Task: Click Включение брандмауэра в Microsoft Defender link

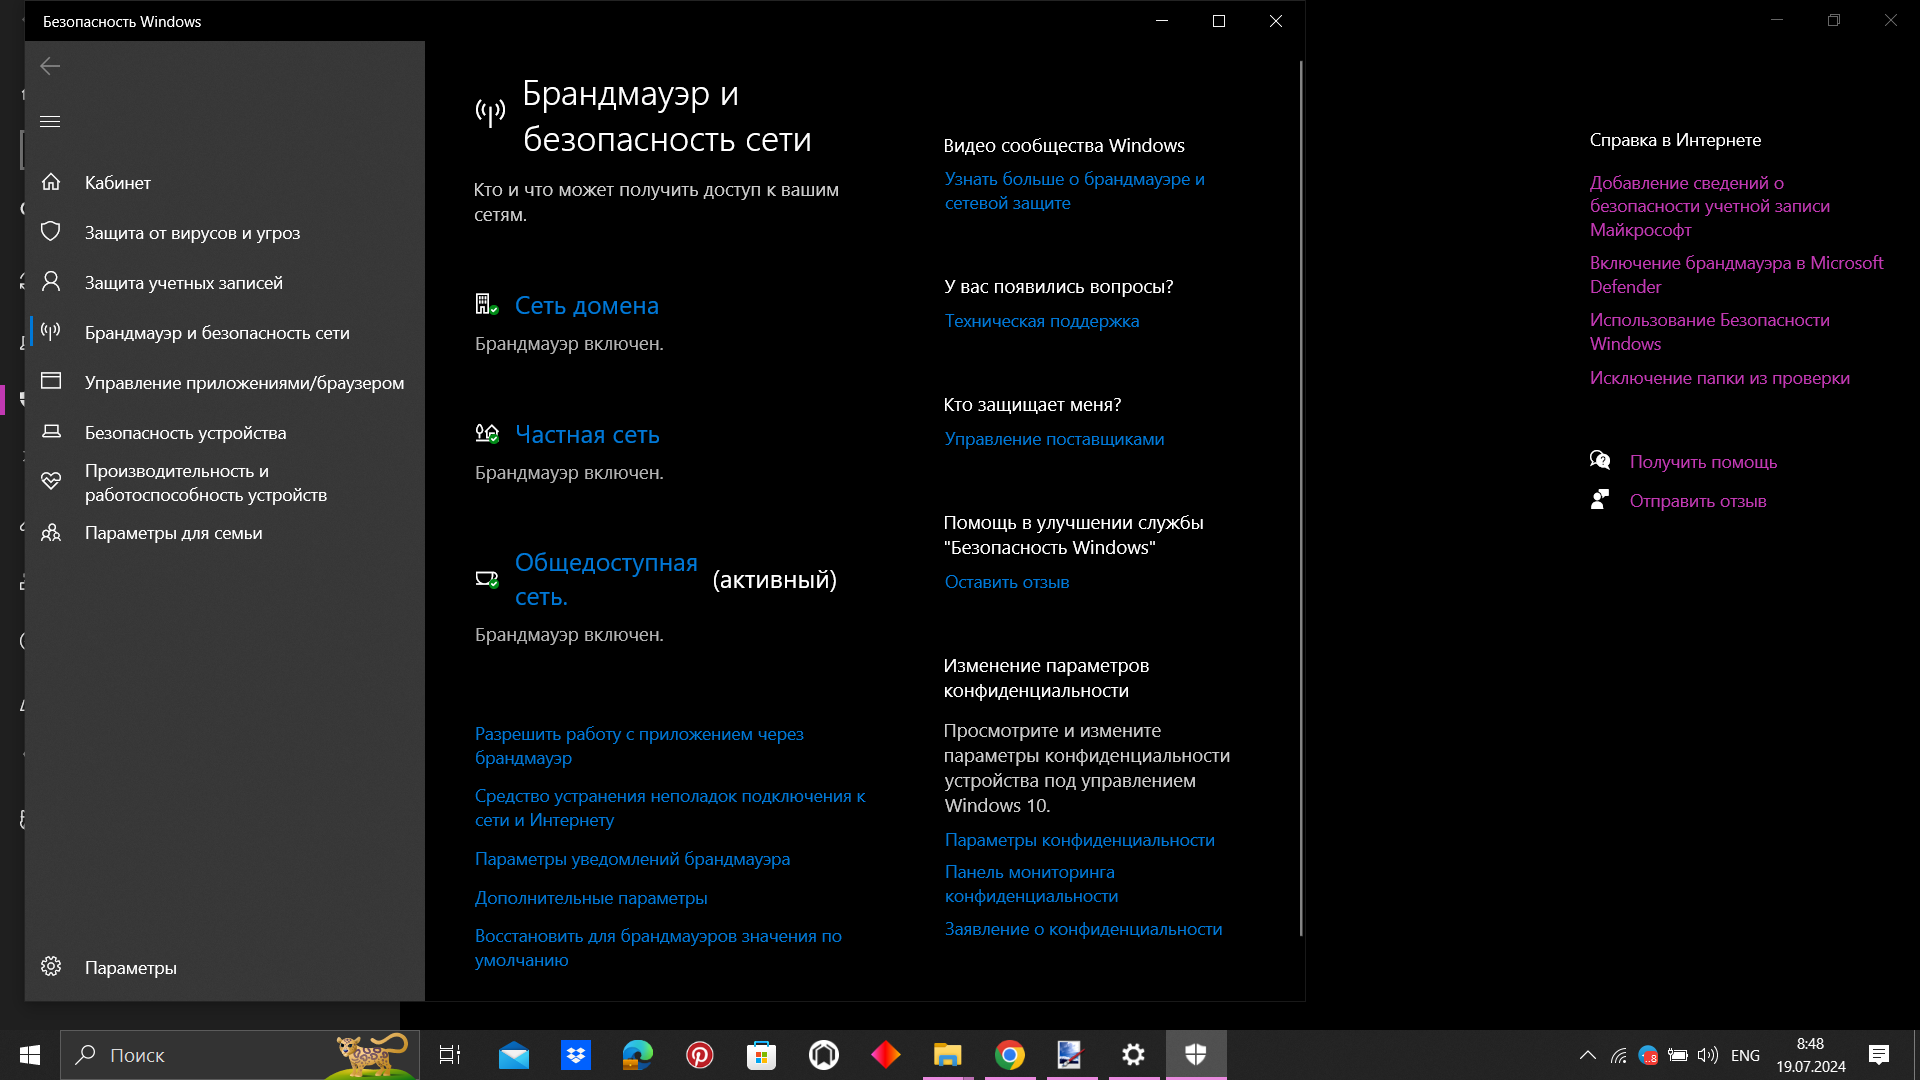Action: click(1736, 274)
